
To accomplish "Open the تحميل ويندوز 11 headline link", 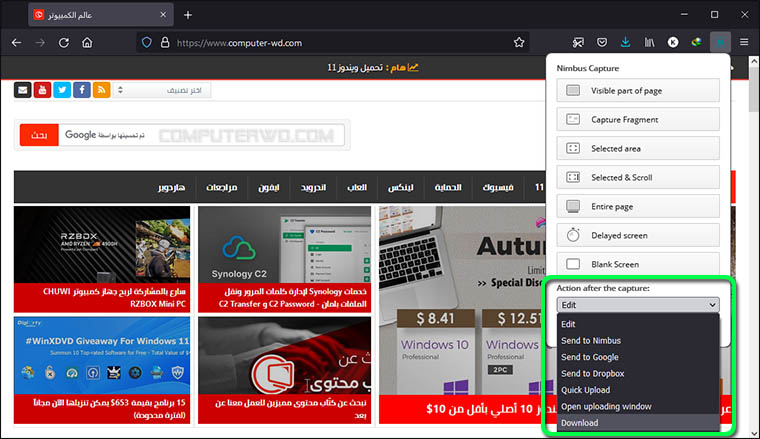I will [x=355, y=68].
